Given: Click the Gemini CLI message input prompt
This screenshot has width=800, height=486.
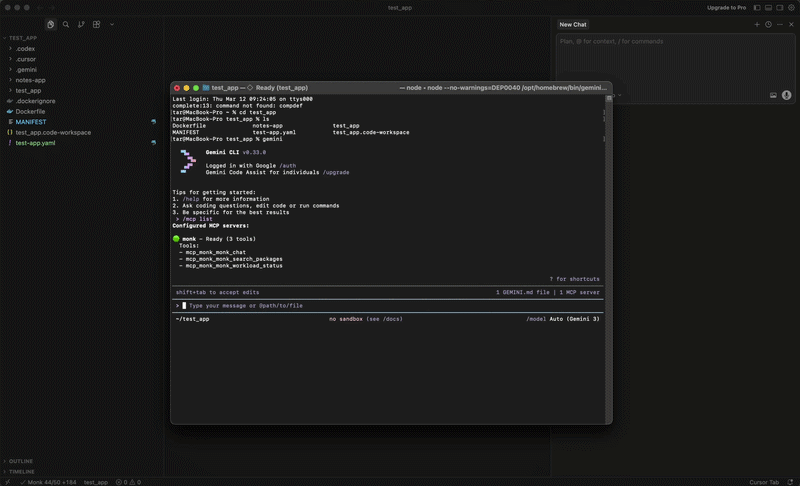Looking at the screenshot, I should point(388,306).
